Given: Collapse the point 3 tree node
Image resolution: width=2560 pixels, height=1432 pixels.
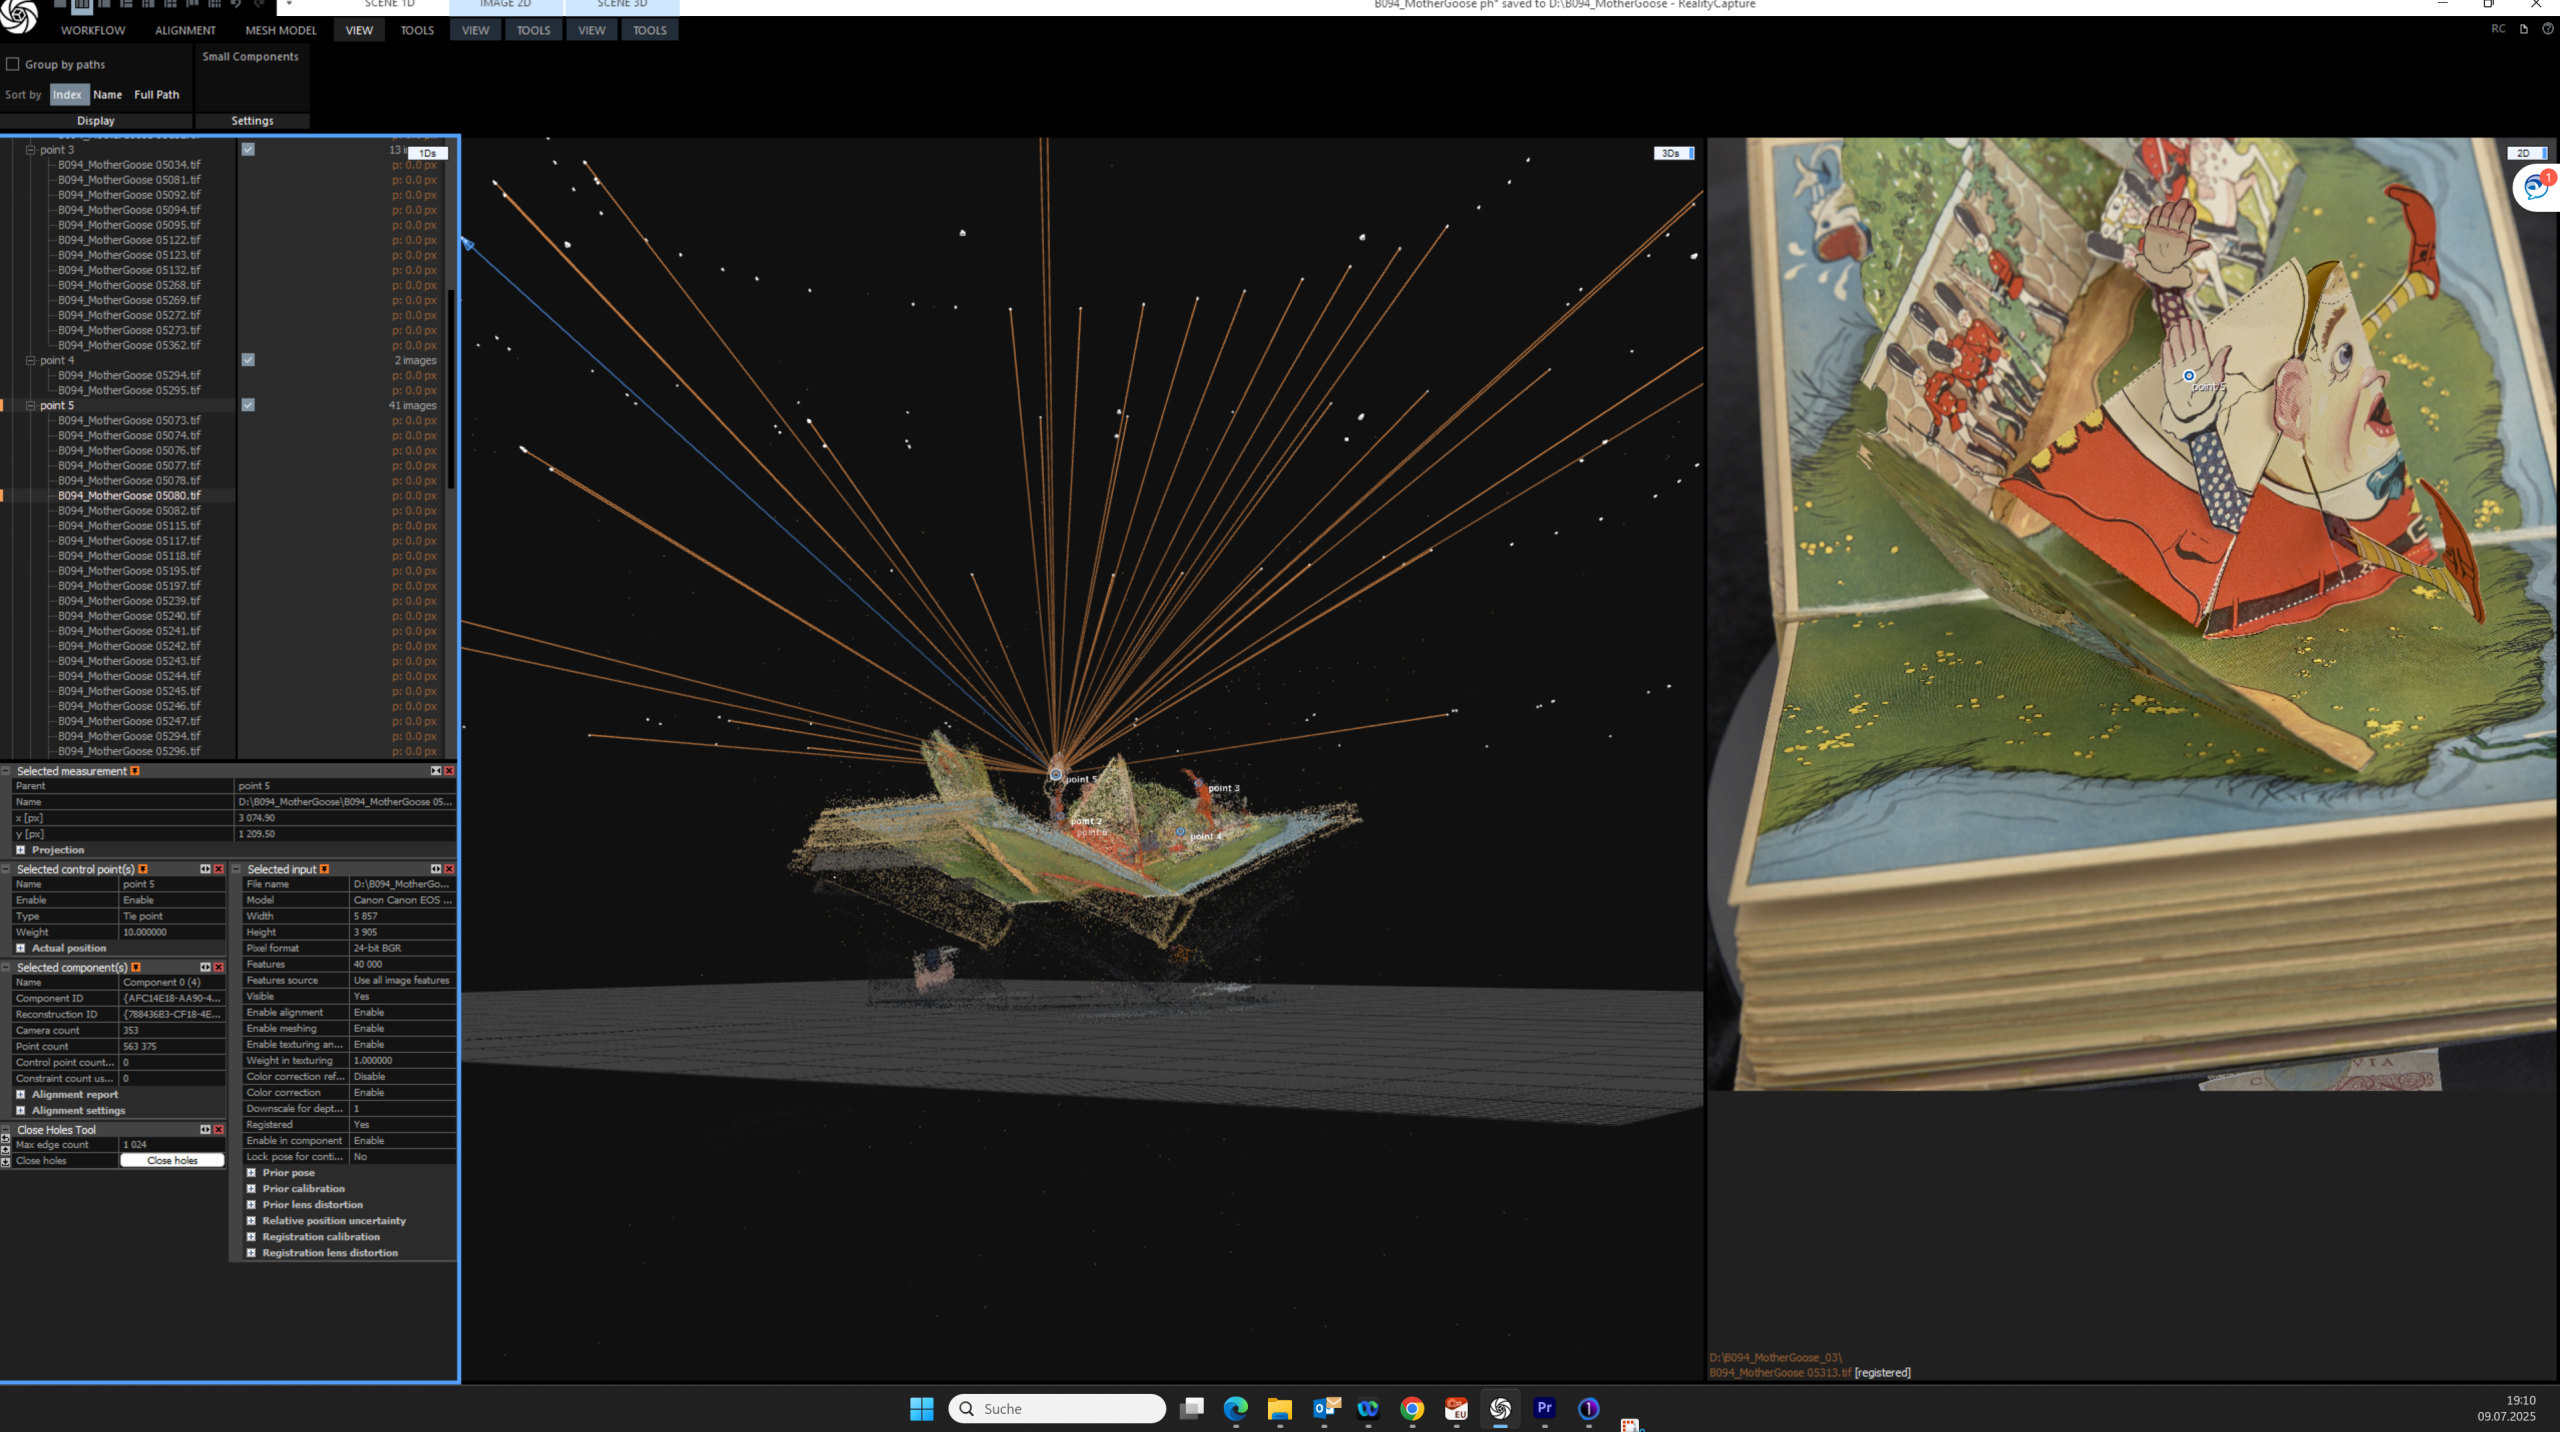Looking at the screenshot, I should pyautogui.click(x=31, y=149).
